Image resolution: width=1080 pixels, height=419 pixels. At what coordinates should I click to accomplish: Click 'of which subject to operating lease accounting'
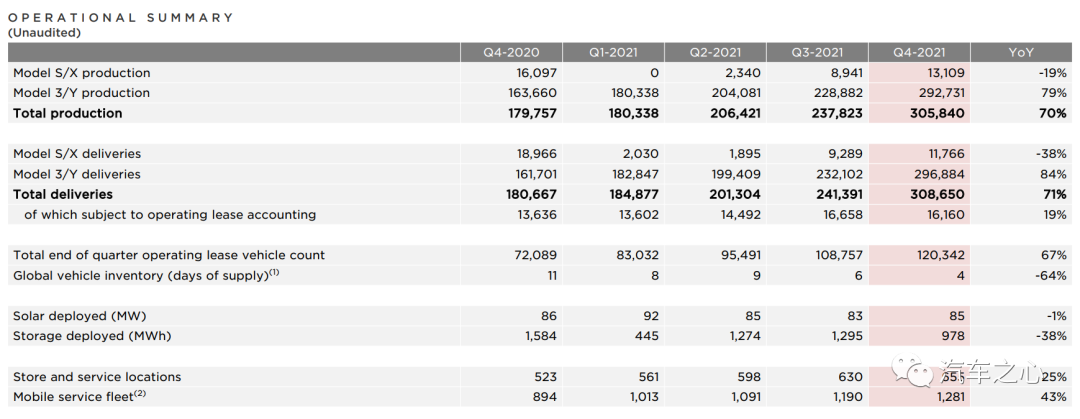pyautogui.click(x=170, y=215)
